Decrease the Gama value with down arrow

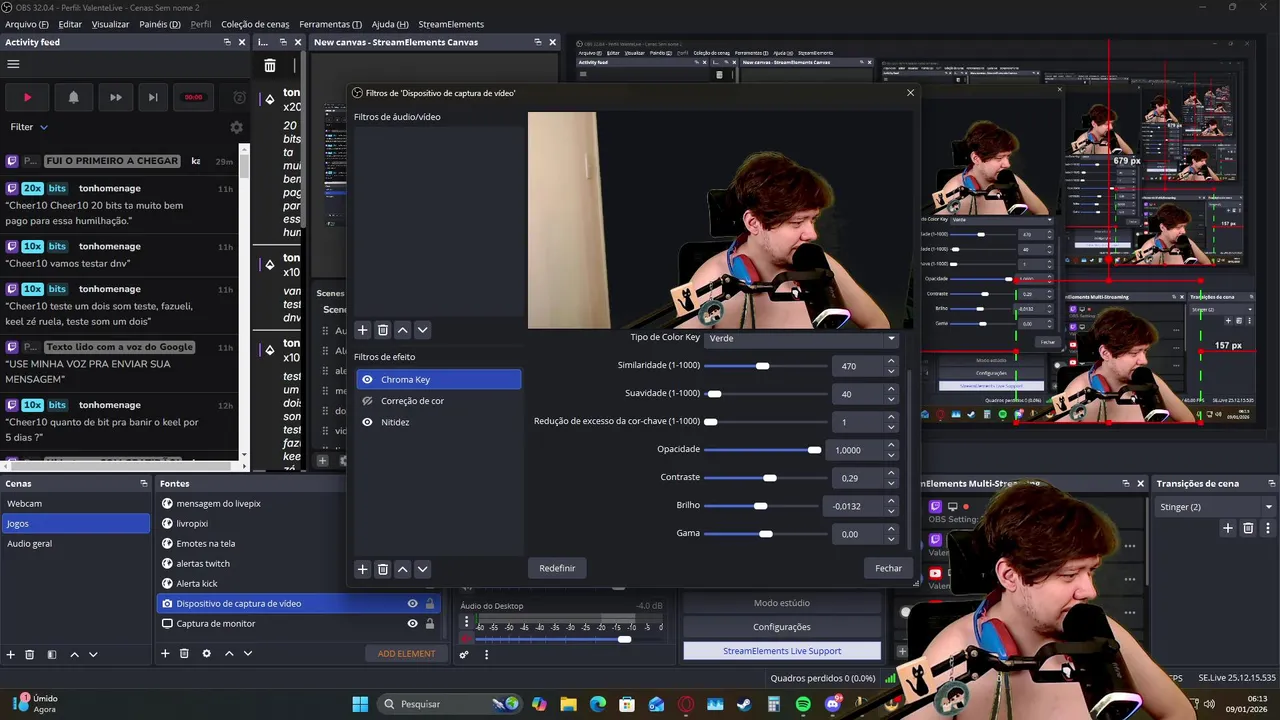point(891,539)
